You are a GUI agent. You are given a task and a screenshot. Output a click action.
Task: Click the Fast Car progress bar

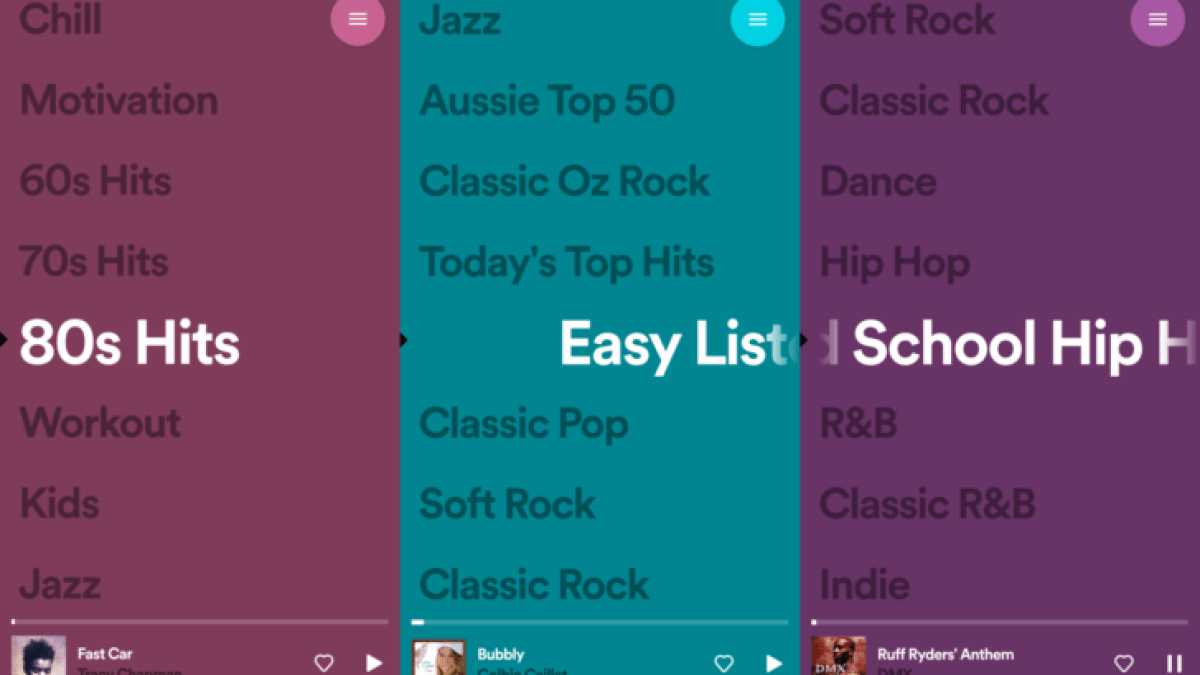200,622
